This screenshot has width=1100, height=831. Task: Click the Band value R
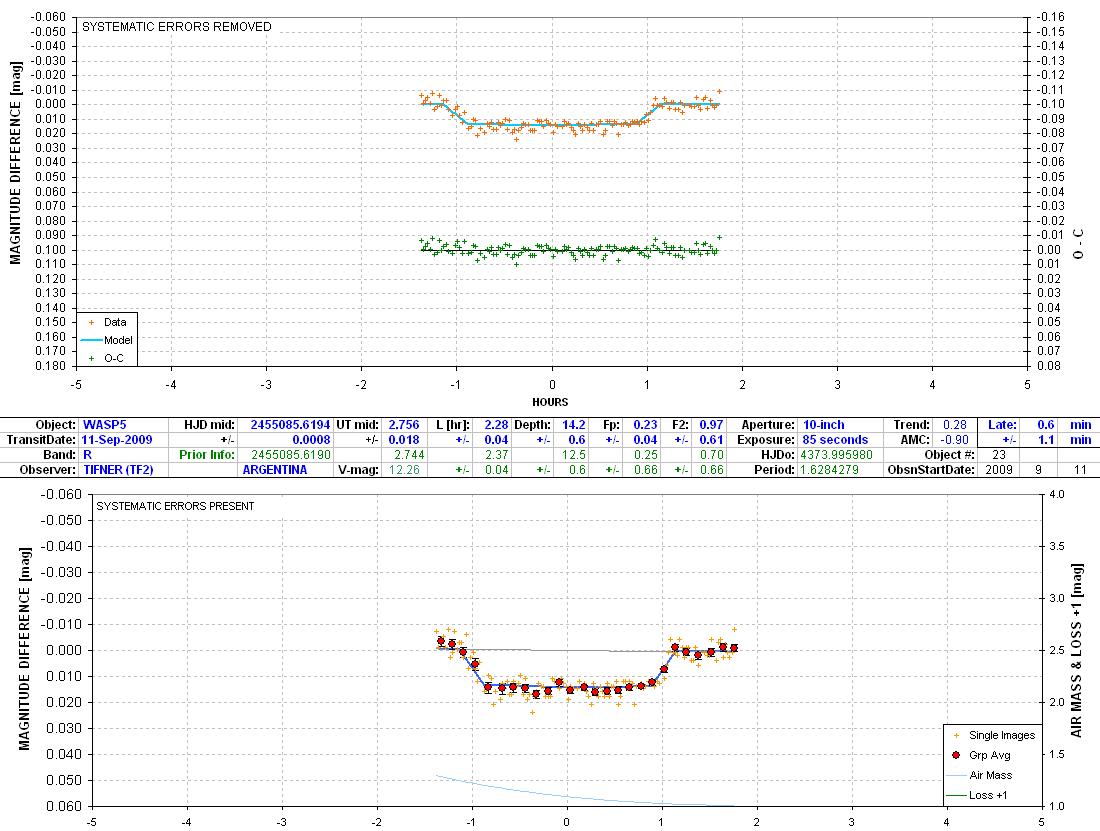click(x=87, y=454)
